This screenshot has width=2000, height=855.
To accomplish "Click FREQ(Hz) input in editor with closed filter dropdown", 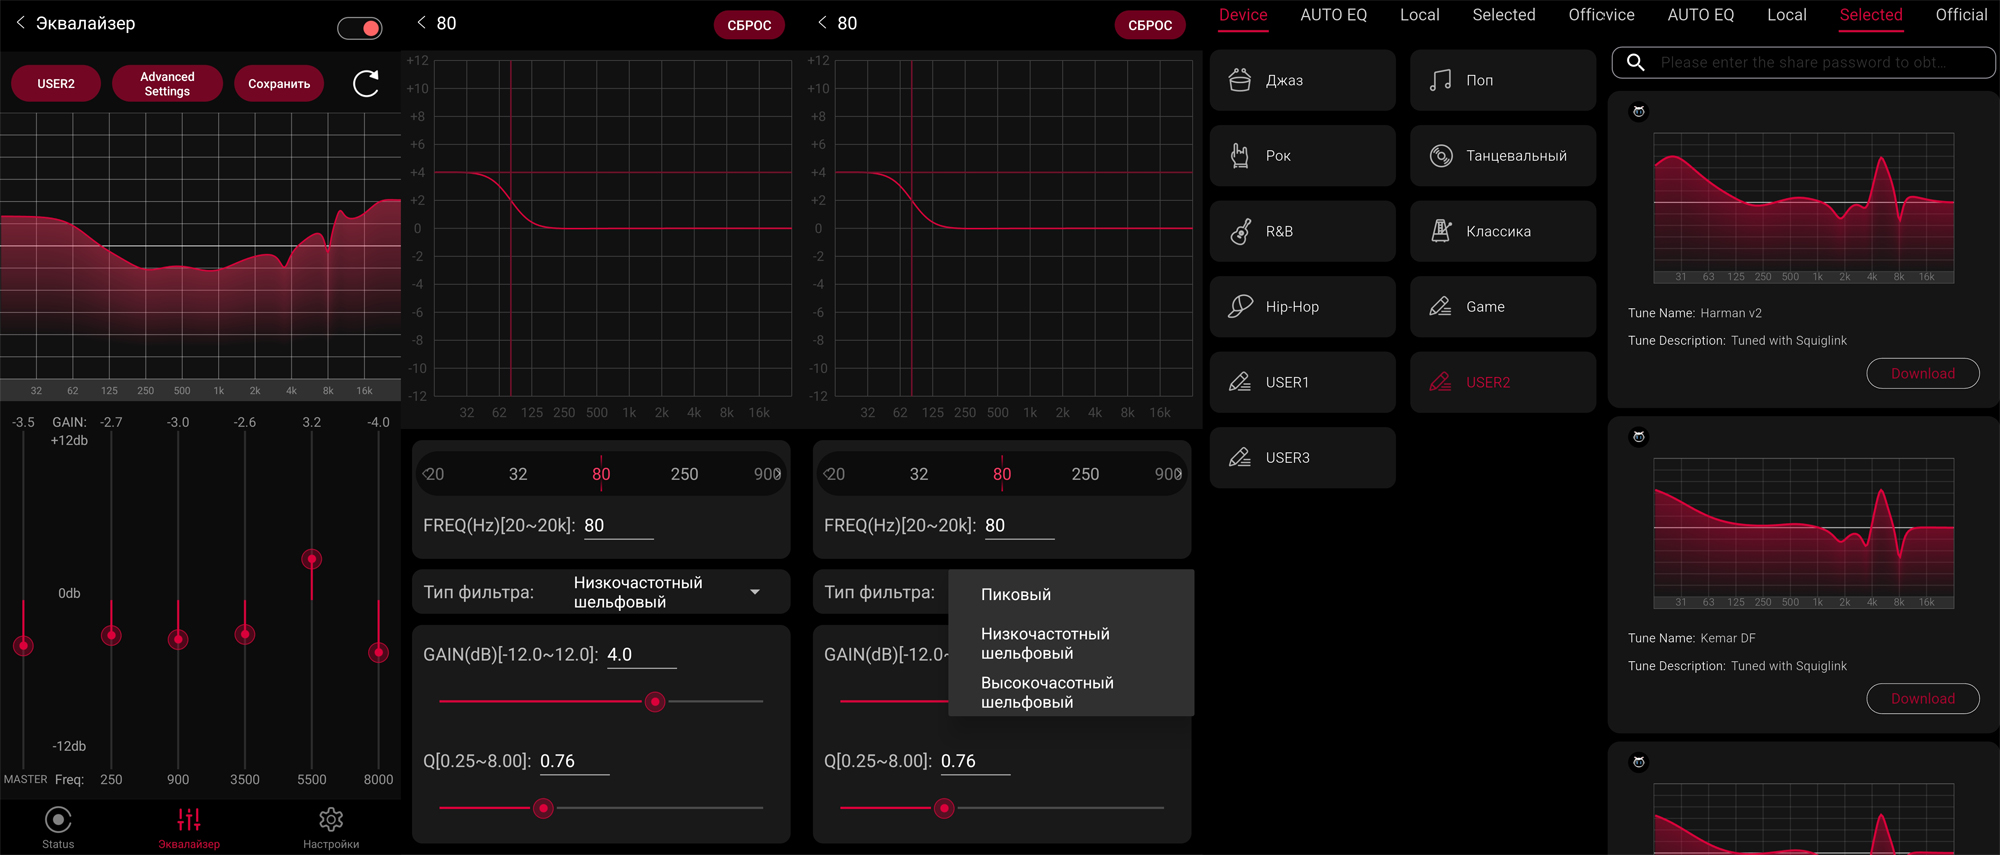I will [618, 526].
